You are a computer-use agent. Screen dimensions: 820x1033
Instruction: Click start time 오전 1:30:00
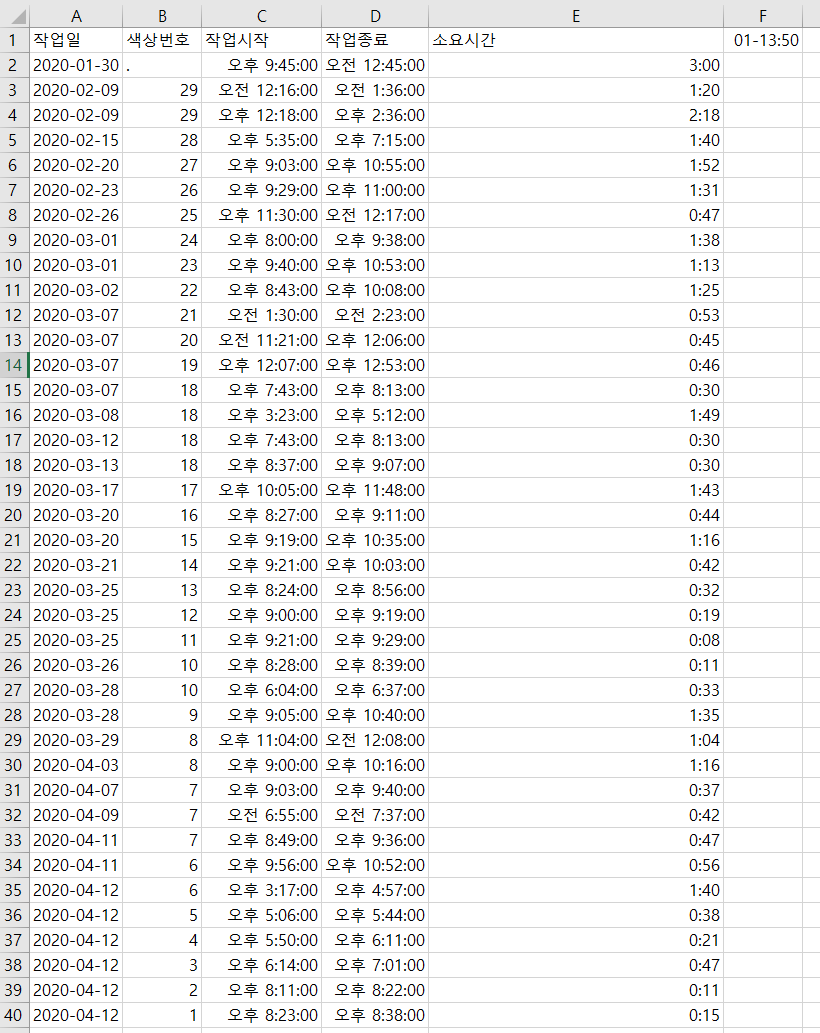tap(261, 316)
